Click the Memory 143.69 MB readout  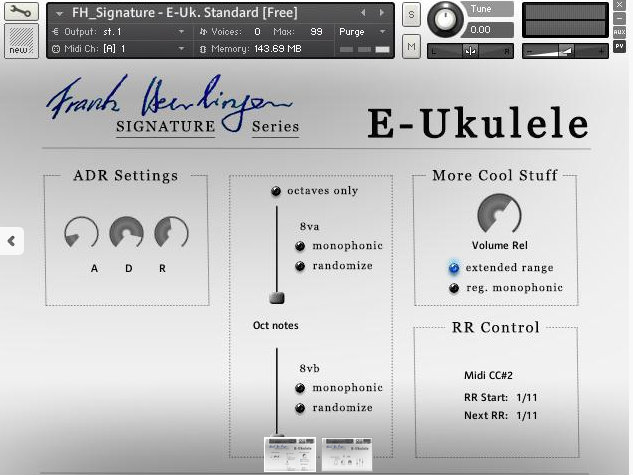click(278, 49)
